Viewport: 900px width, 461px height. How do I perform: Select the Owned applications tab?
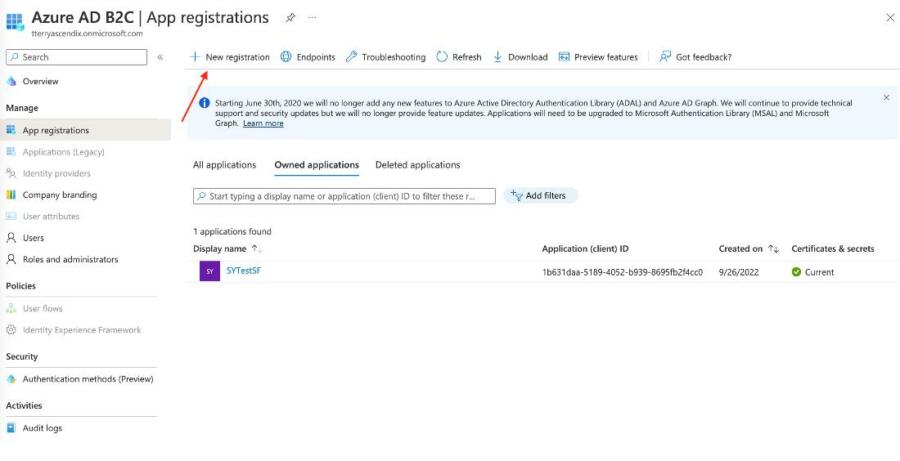point(317,165)
